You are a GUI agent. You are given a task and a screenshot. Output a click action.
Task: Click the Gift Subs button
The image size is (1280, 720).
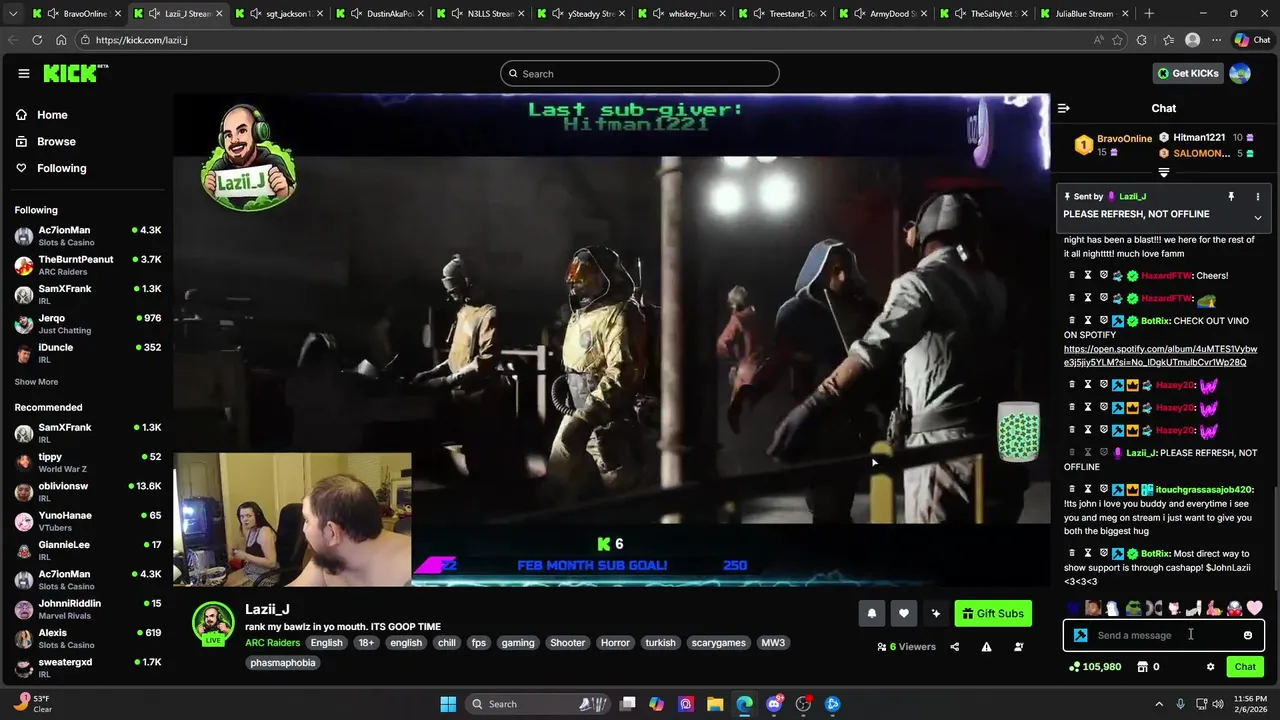(x=993, y=614)
